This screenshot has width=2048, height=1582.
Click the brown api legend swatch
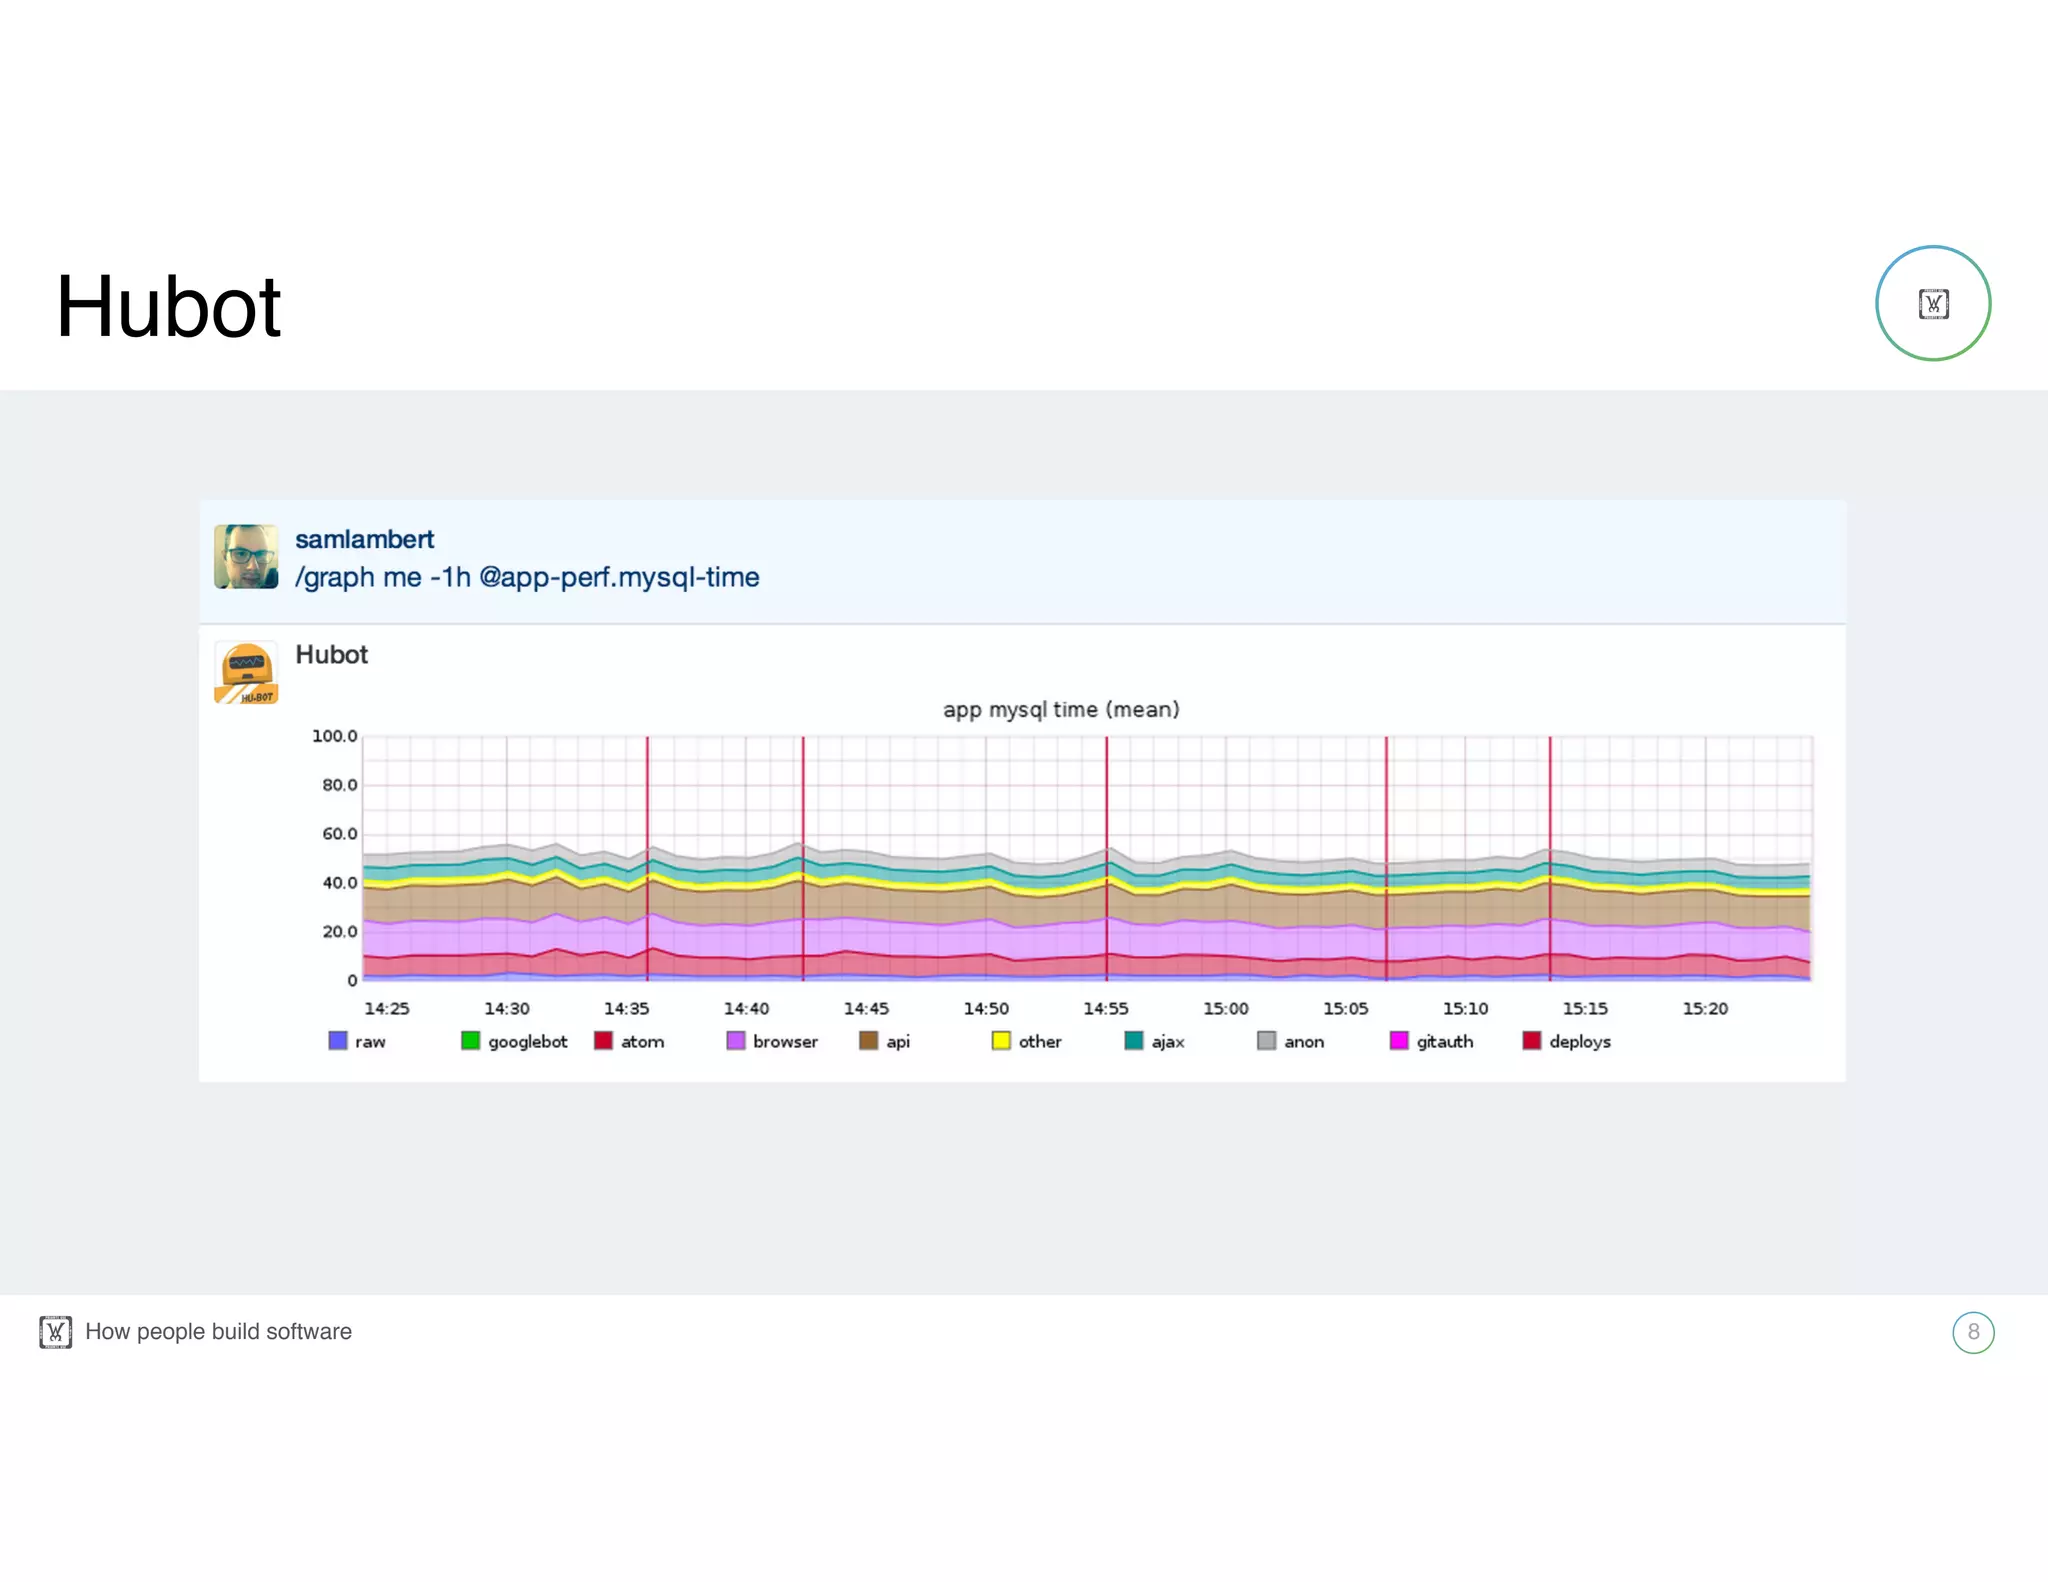click(868, 1041)
